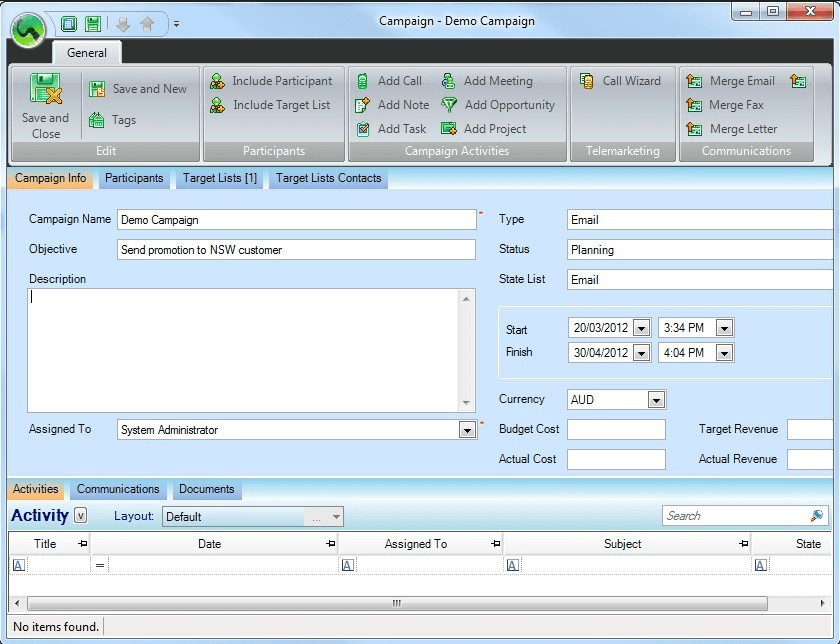Open the quick access toolbar customize arrow
Viewport: 840px width, 644px height.
(176, 24)
